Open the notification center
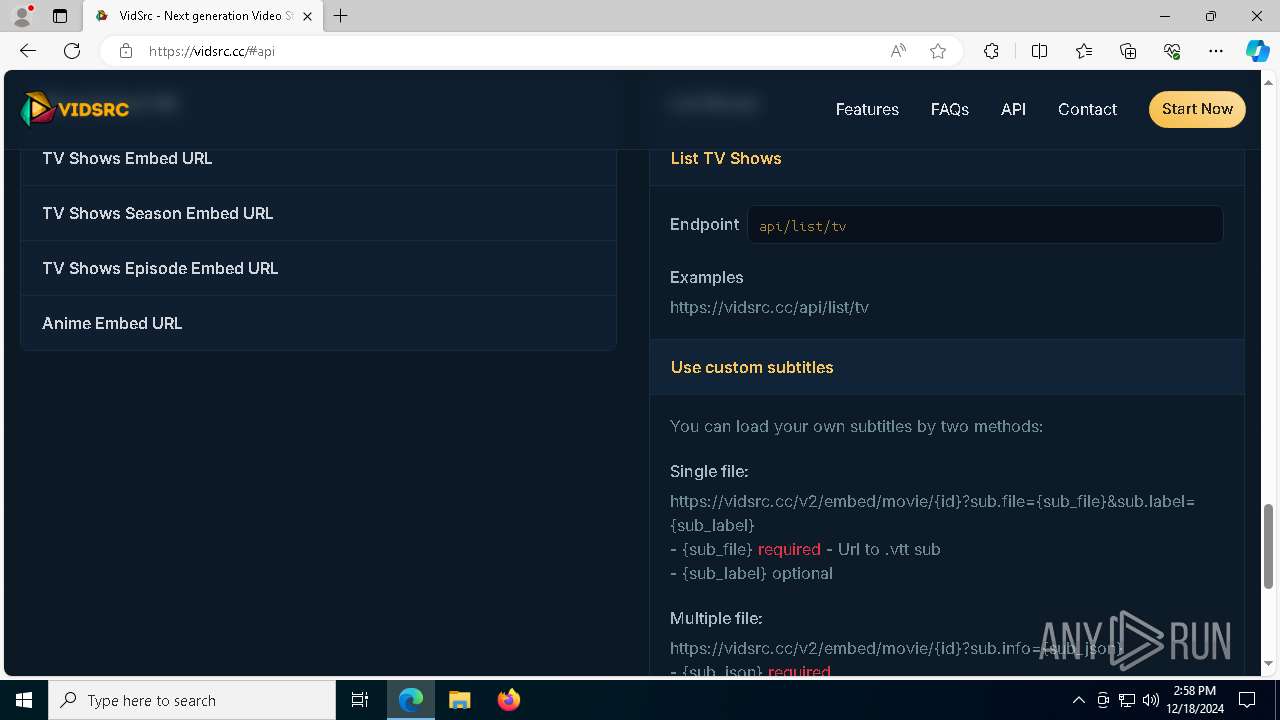This screenshot has height=720, width=1280. click(1247, 700)
